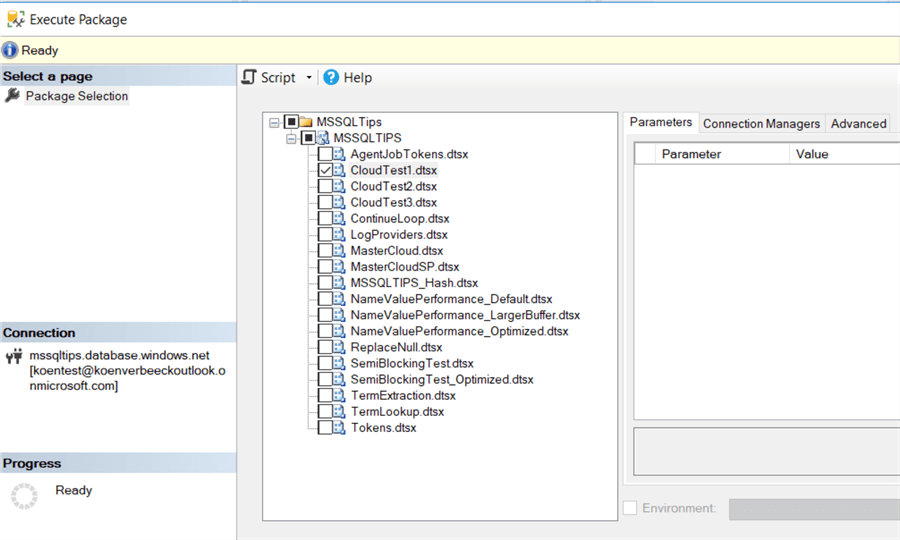Open the Help icon in the toolbar

331,77
